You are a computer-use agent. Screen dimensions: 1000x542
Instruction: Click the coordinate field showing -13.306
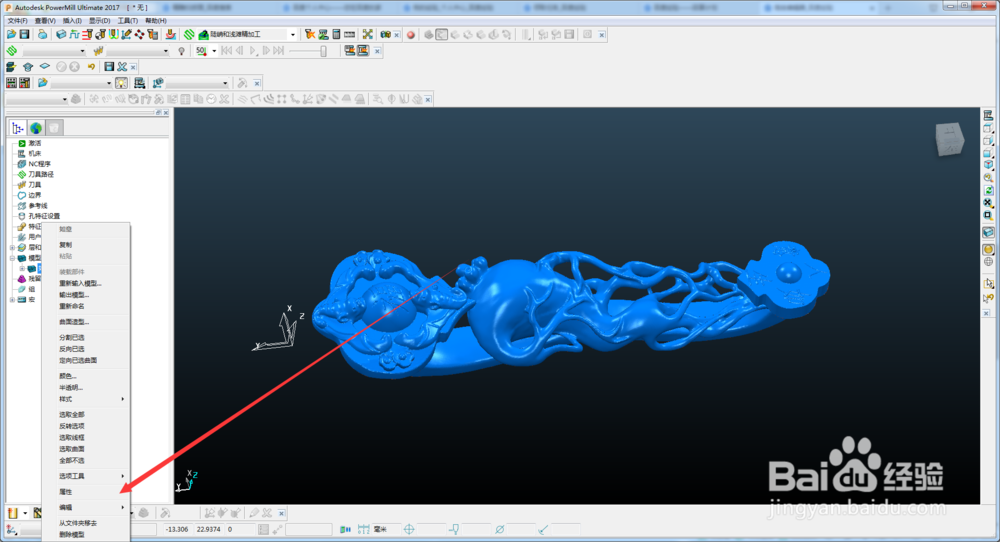177,529
